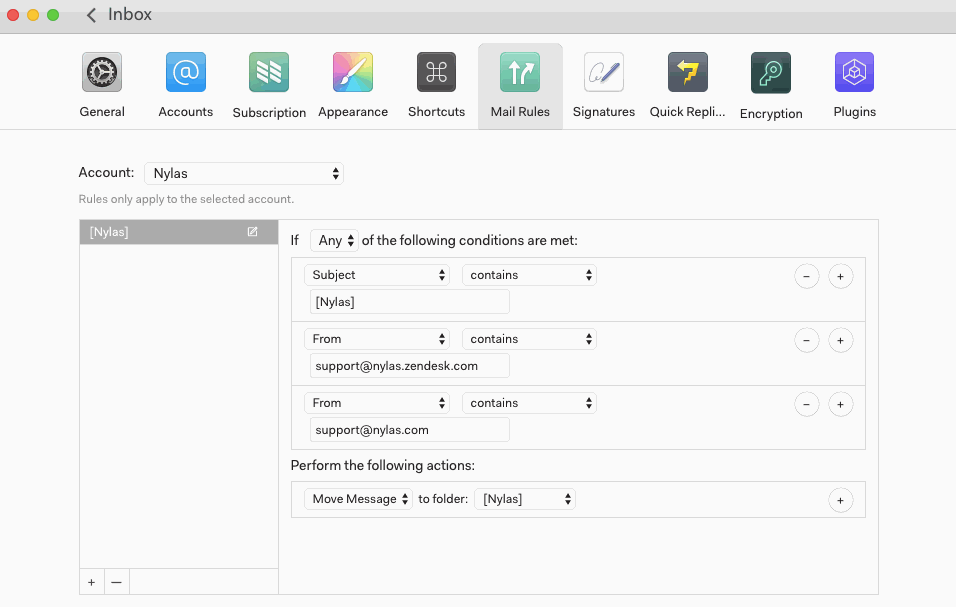Viewport: 956px width, 607px height.
Task: Expand the Account dropdown showing Nylas
Action: (x=244, y=174)
